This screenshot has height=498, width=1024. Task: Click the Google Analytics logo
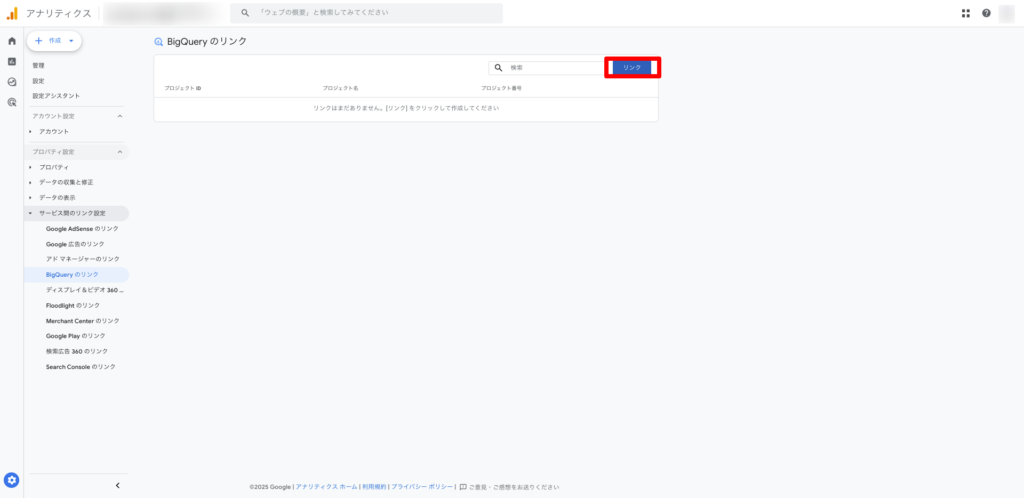coord(12,13)
